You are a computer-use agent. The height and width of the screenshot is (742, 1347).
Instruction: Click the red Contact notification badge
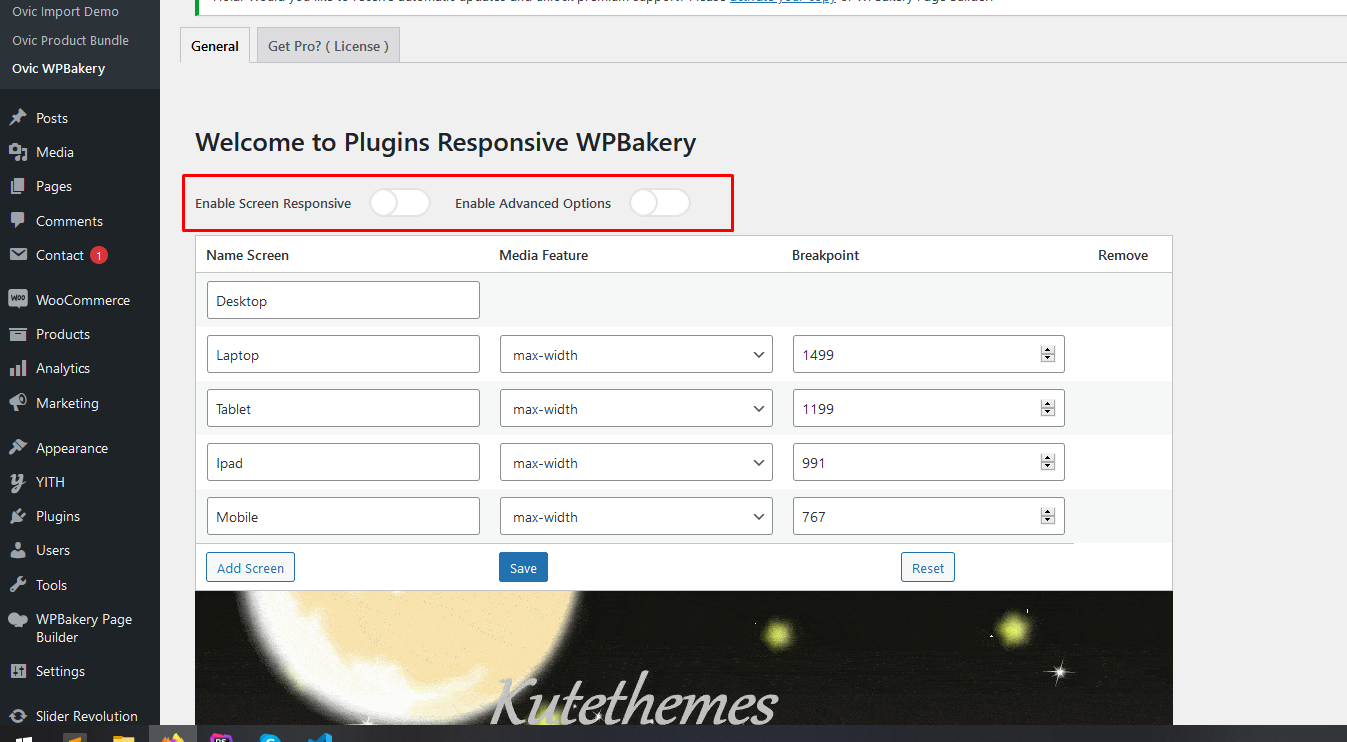(99, 255)
